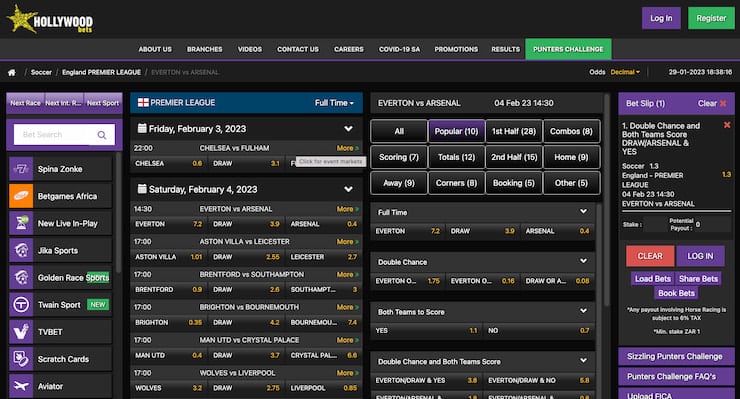Click the calendar icon for Saturday, February 4
Screen dimensions: 740x399
click(142, 189)
